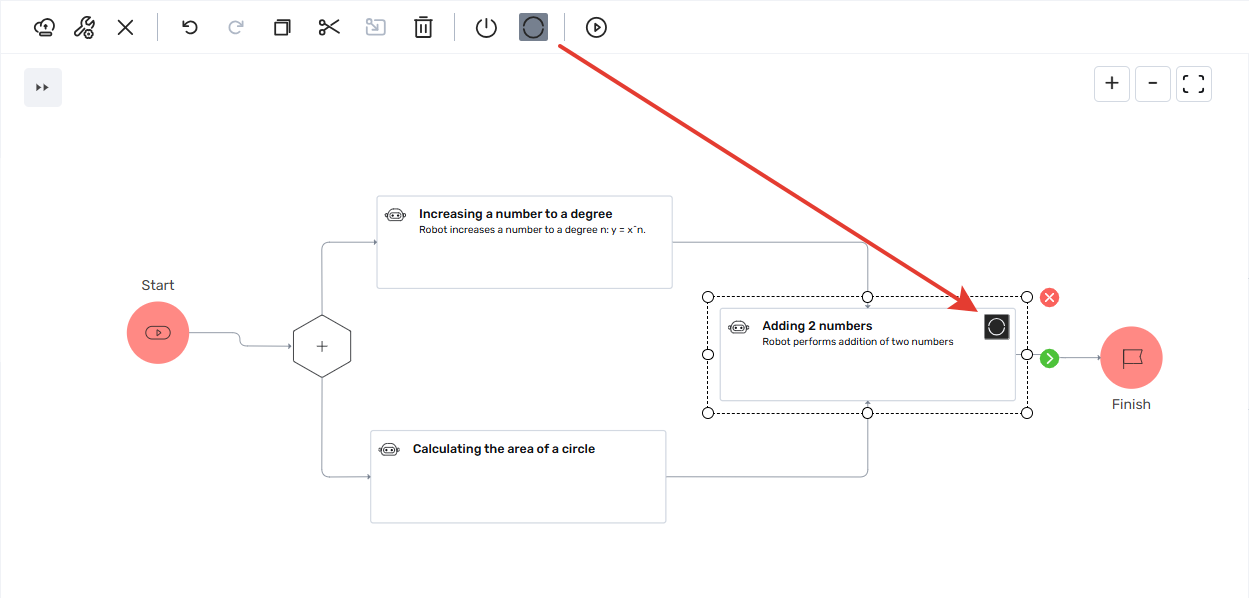Screen dimensions: 1249x598
Task: Toggle the highlighted circle mode button
Action: coord(534,27)
